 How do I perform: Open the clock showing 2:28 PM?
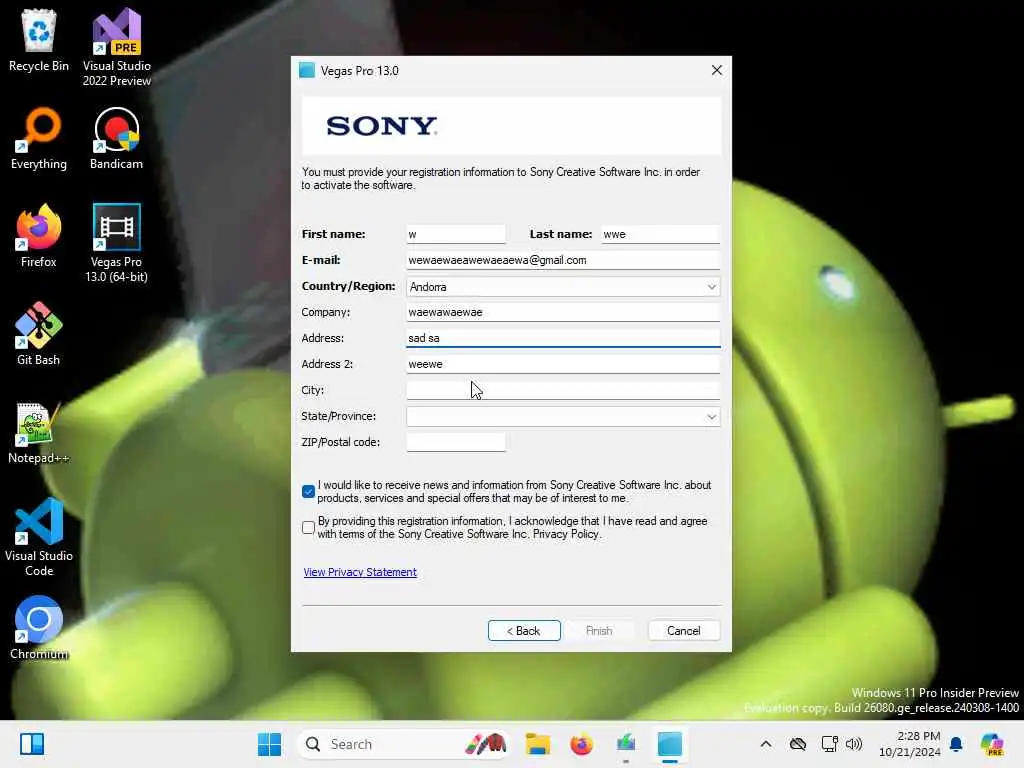coord(910,744)
